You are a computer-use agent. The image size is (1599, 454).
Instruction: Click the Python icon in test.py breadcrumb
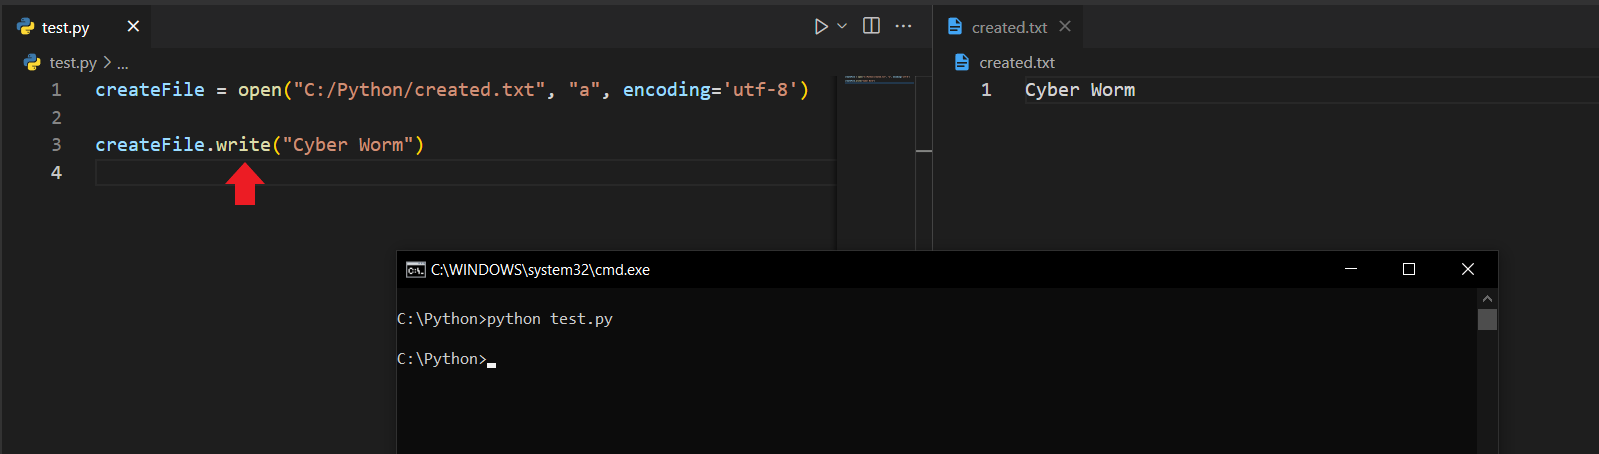coord(32,62)
